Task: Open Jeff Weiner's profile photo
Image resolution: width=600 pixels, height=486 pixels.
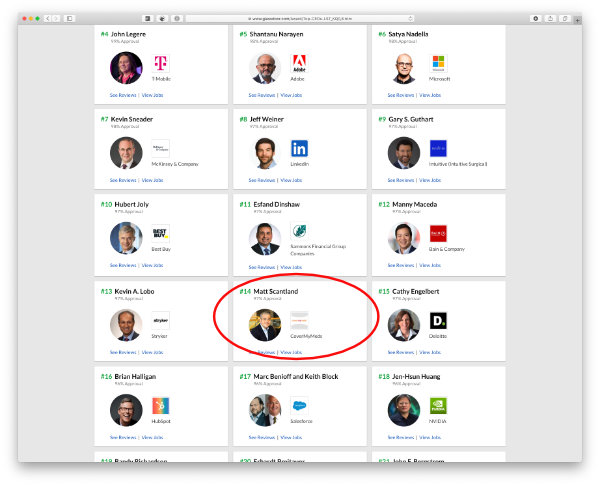Action: 265,153
